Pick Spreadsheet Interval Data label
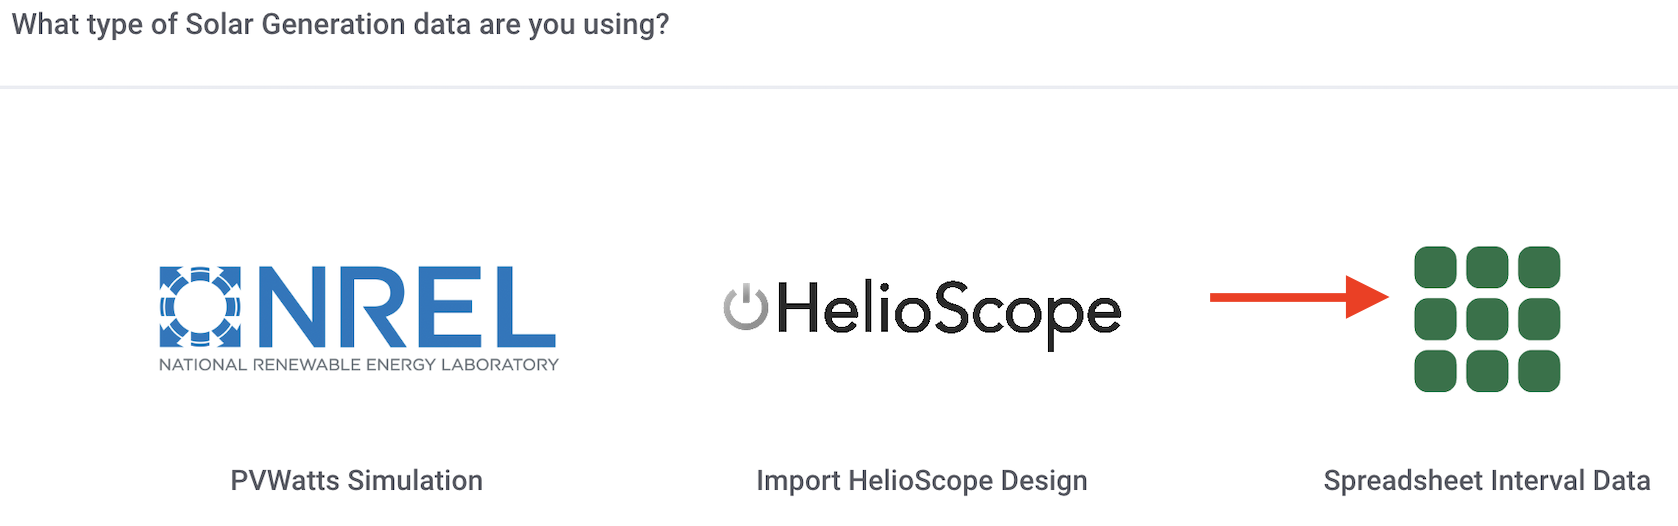This screenshot has width=1678, height=526. (1487, 481)
